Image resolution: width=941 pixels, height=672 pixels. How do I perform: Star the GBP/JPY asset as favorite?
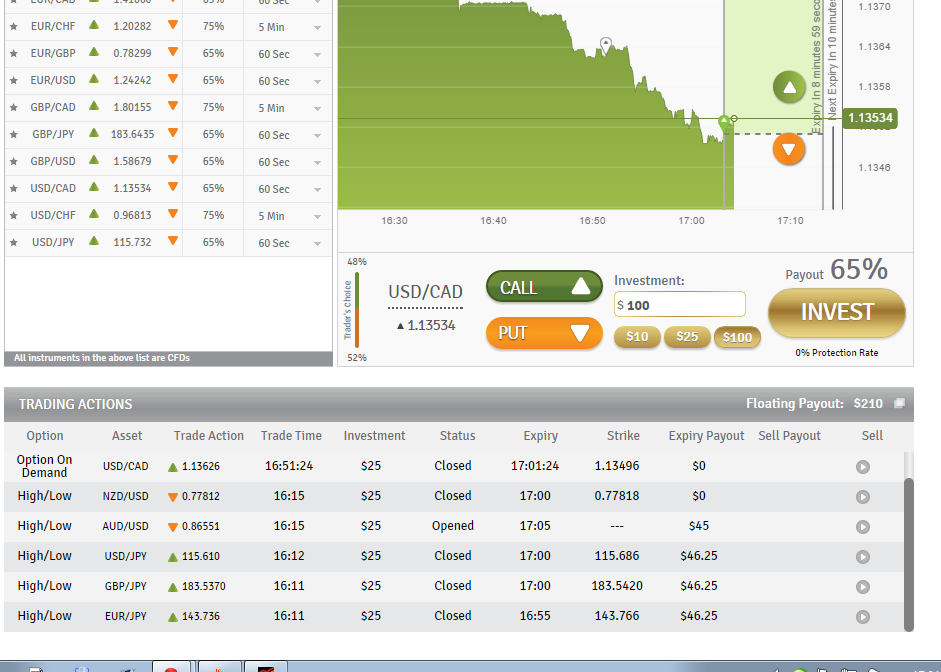click(x=14, y=134)
